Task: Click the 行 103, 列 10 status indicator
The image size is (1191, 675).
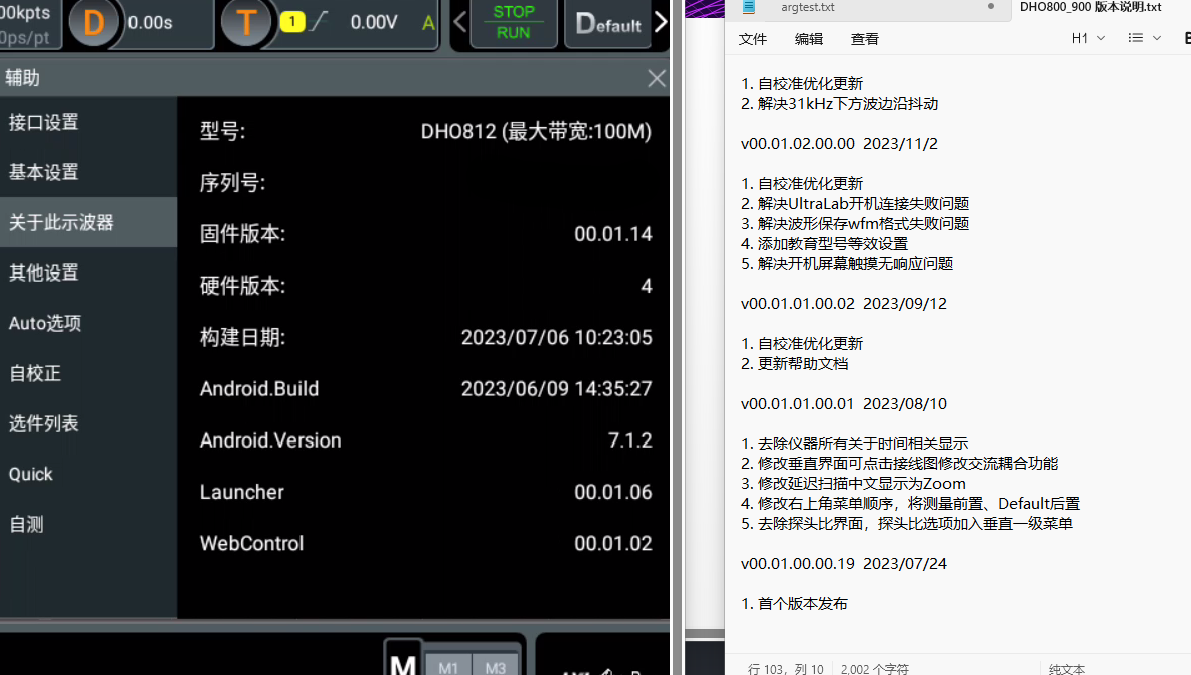Action: click(x=786, y=668)
